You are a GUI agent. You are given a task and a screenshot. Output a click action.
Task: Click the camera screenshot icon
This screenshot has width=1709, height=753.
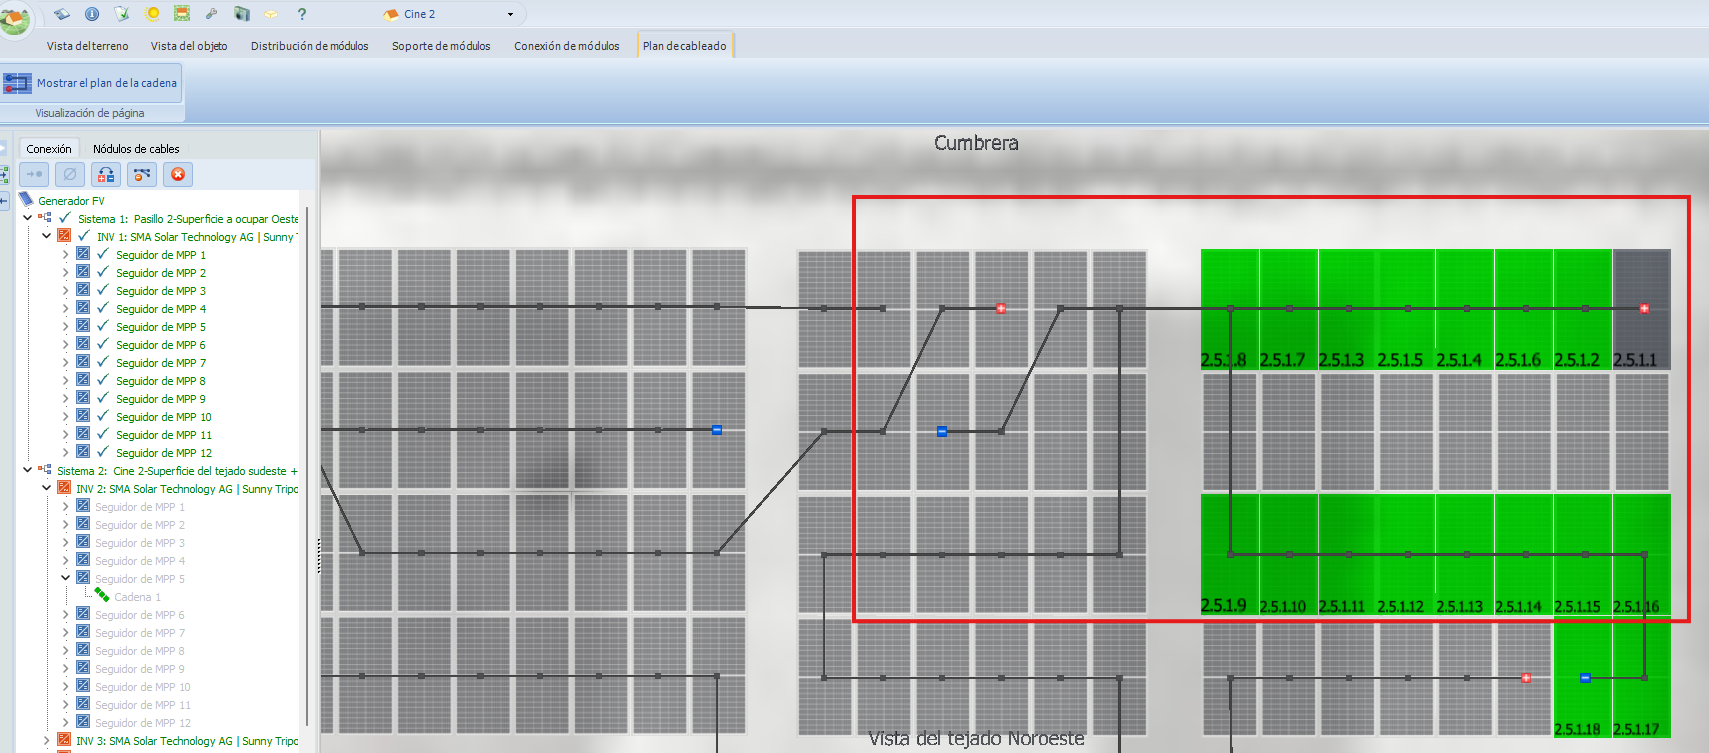(x=241, y=14)
